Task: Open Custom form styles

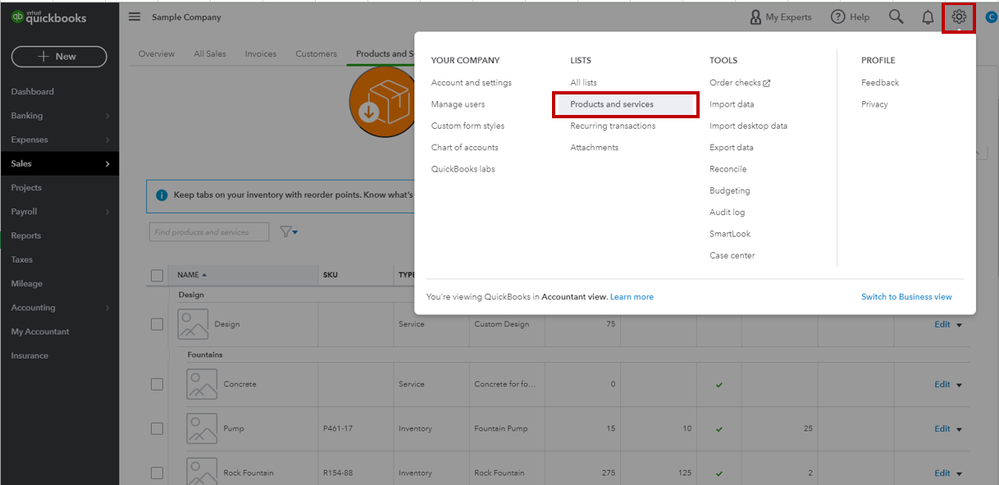Action: pyautogui.click(x=468, y=126)
